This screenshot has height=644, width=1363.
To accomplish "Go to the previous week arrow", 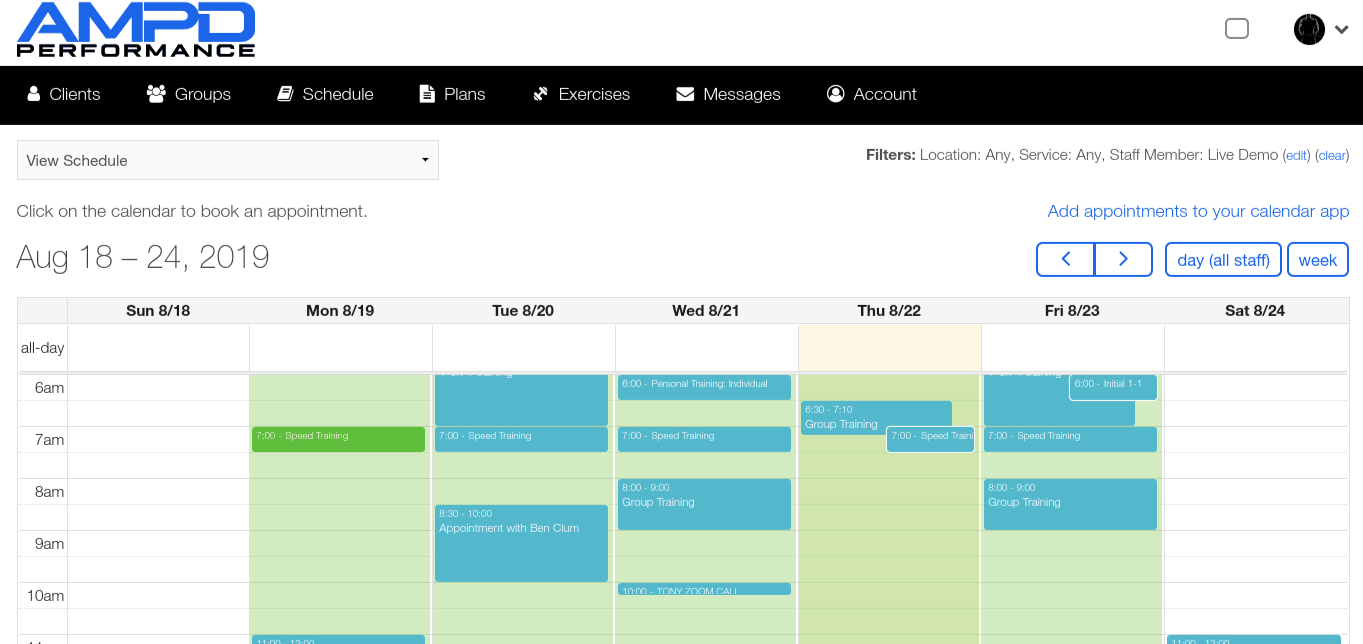I will [x=1066, y=259].
